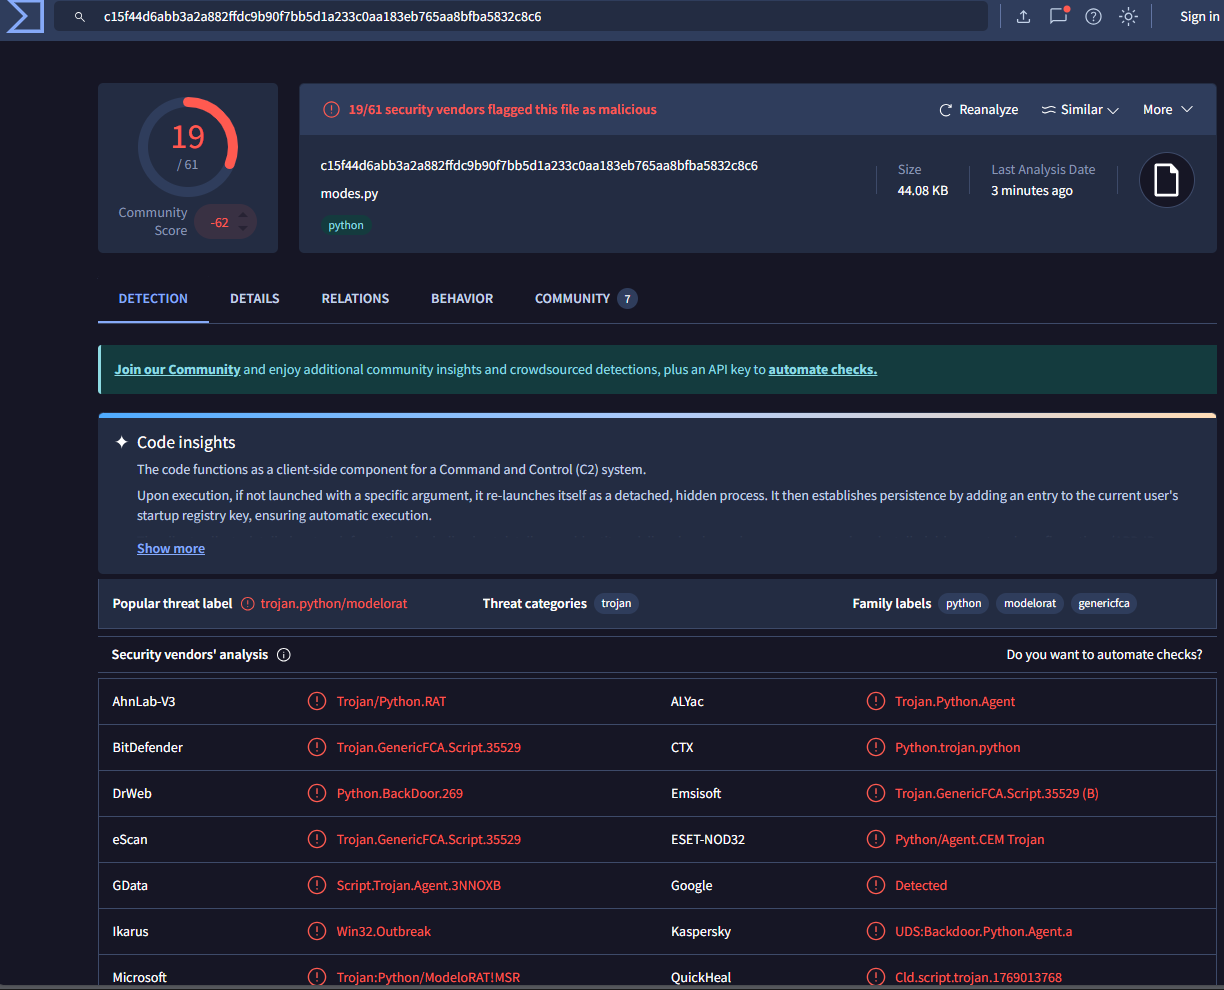Image resolution: width=1224 pixels, height=990 pixels.
Task: Click the detection score circular gauge
Action: [x=188, y=147]
